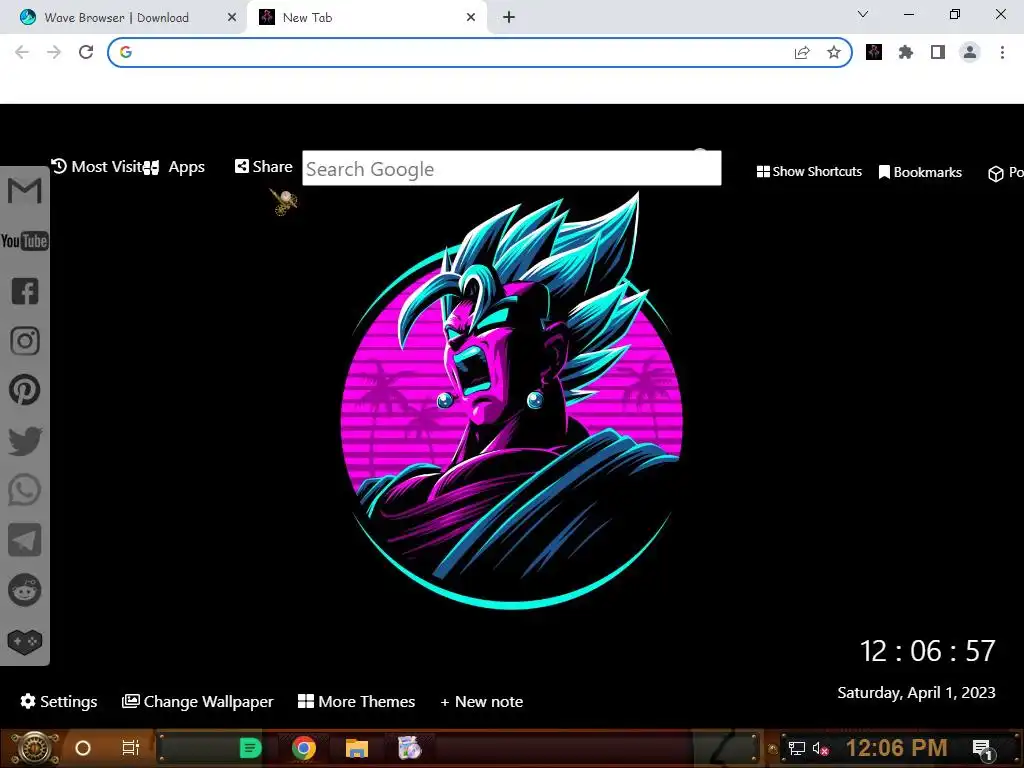Open taskbar search circle

pyautogui.click(x=83, y=748)
